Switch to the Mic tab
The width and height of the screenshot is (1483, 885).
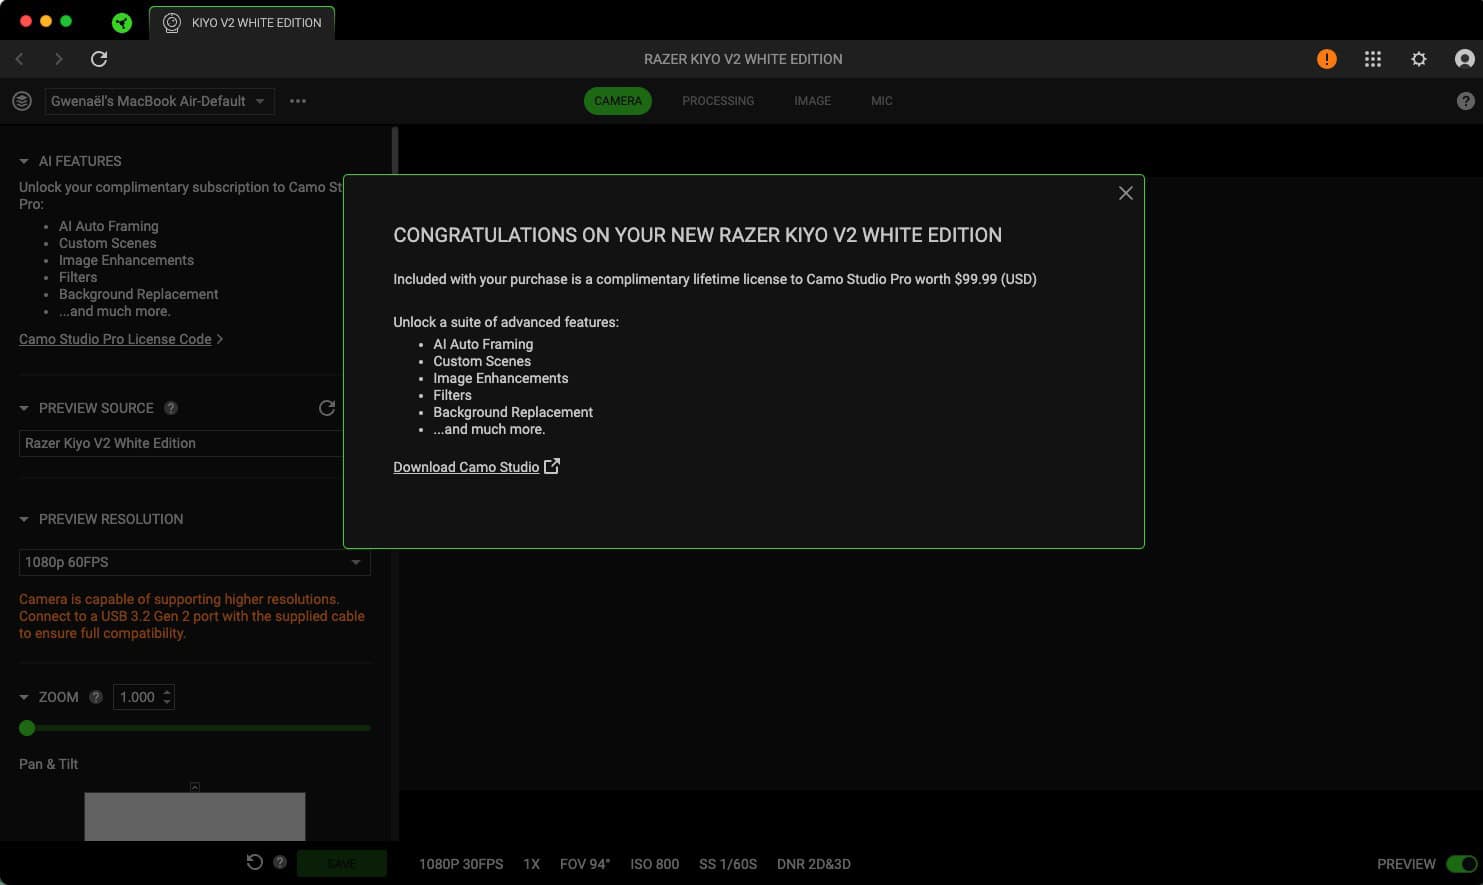(881, 101)
